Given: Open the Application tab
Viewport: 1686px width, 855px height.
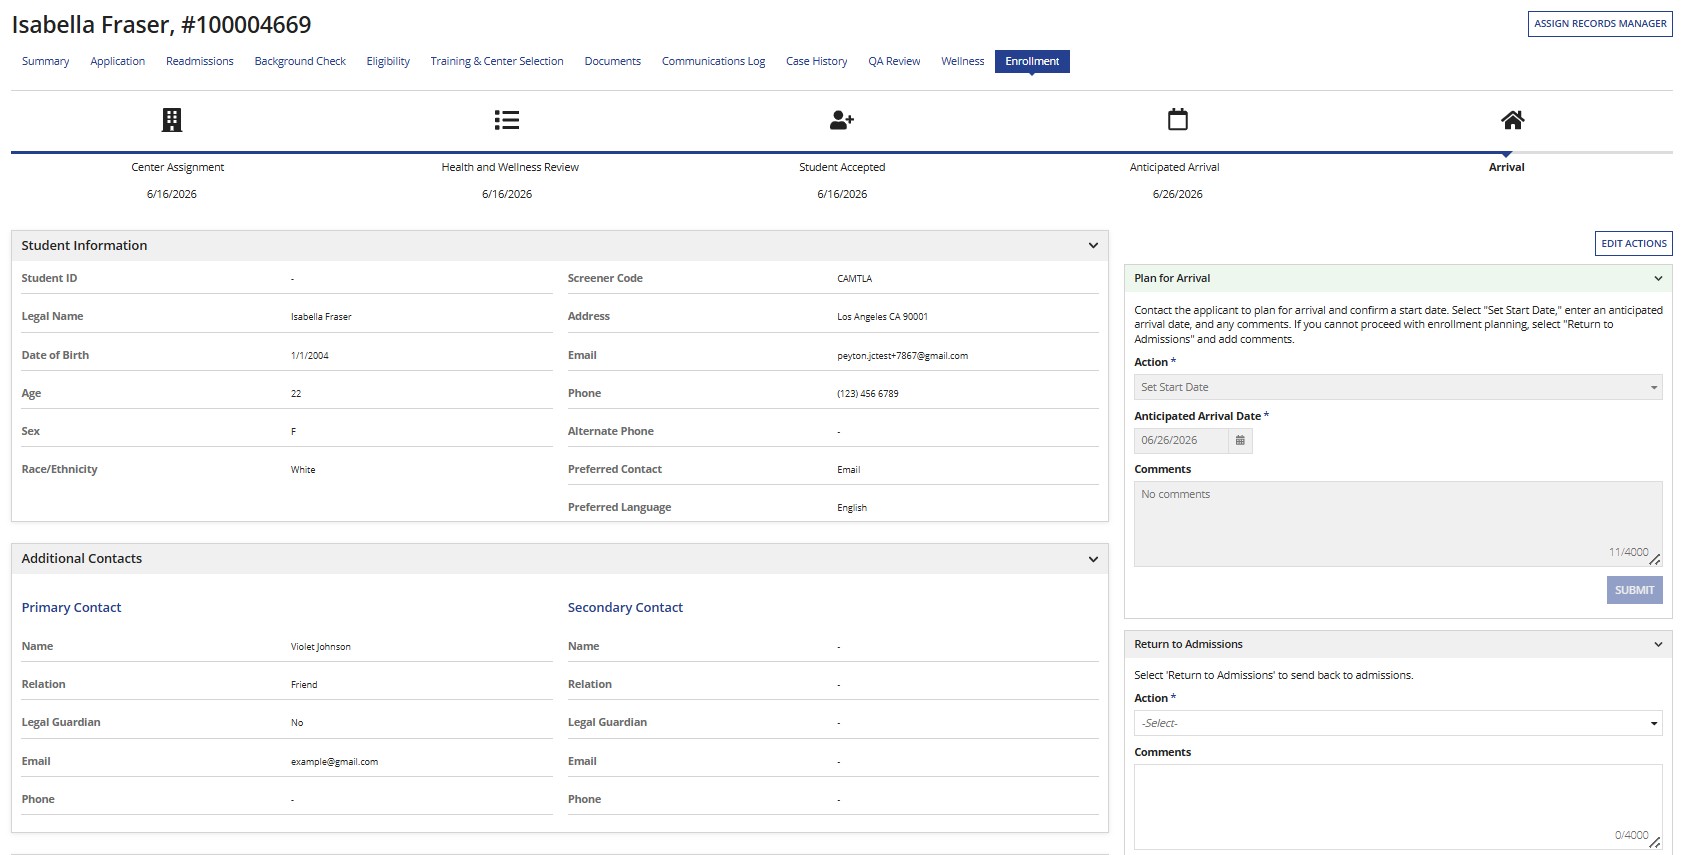Looking at the screenshot, I should pos(118,61).
